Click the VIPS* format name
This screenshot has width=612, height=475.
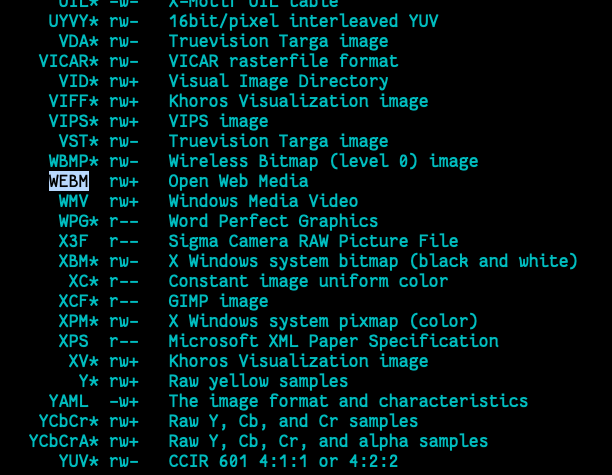74,121
